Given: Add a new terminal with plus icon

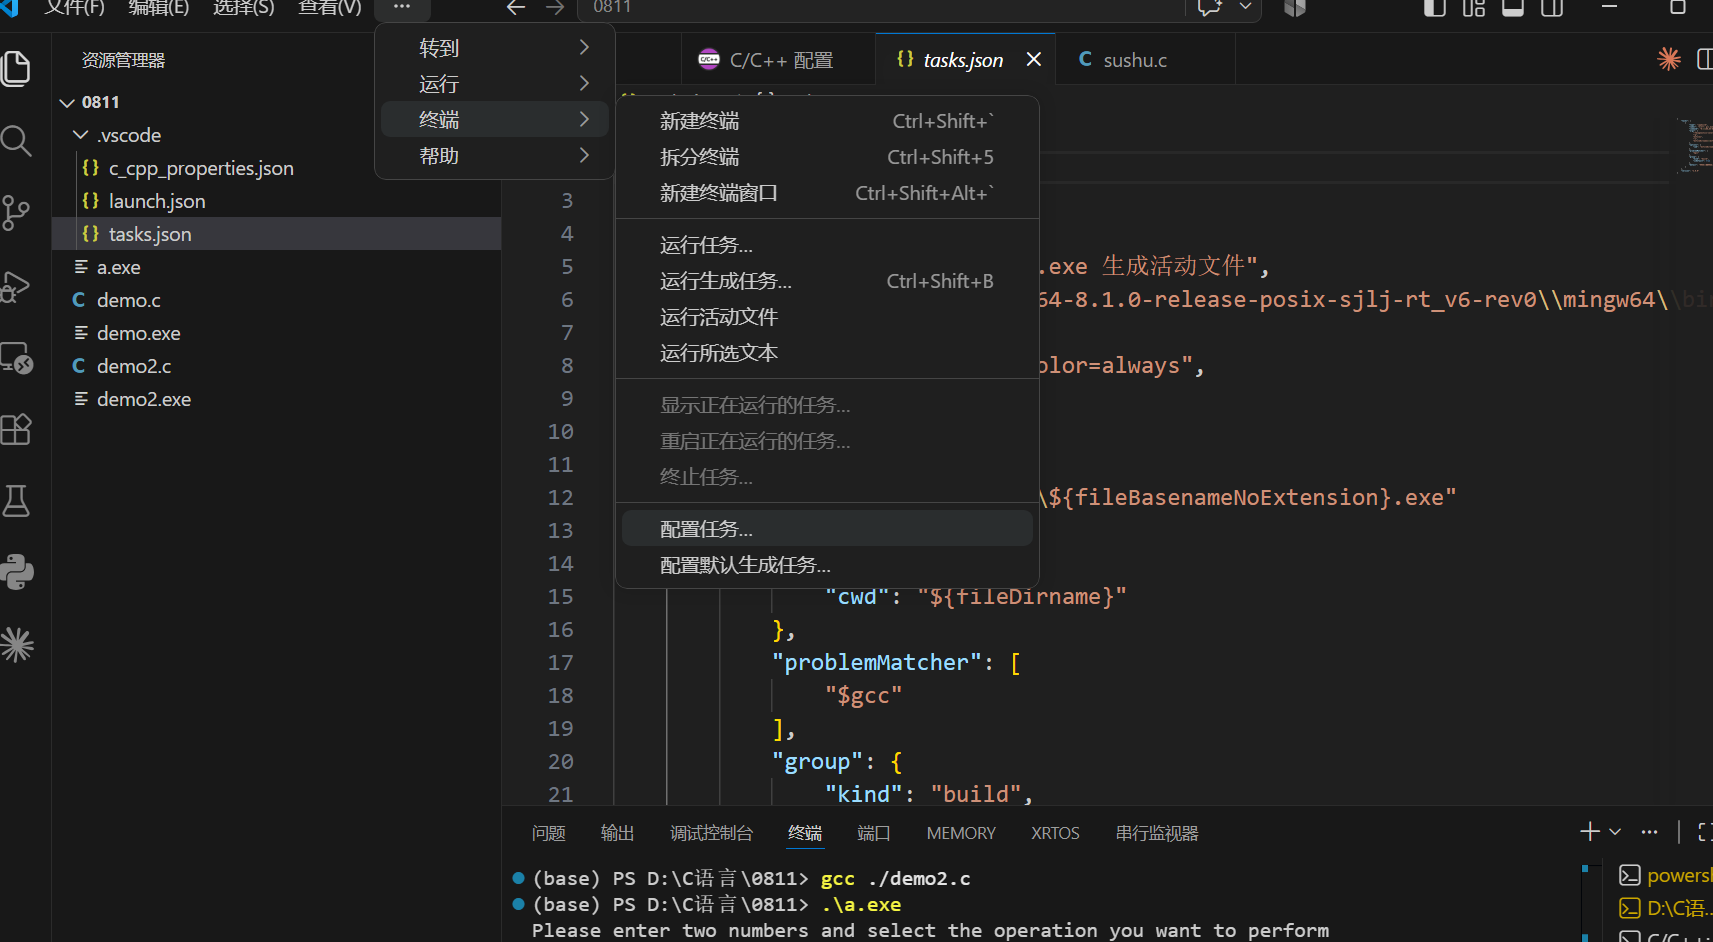Looking at the screenshot, I should point(1589,832).
